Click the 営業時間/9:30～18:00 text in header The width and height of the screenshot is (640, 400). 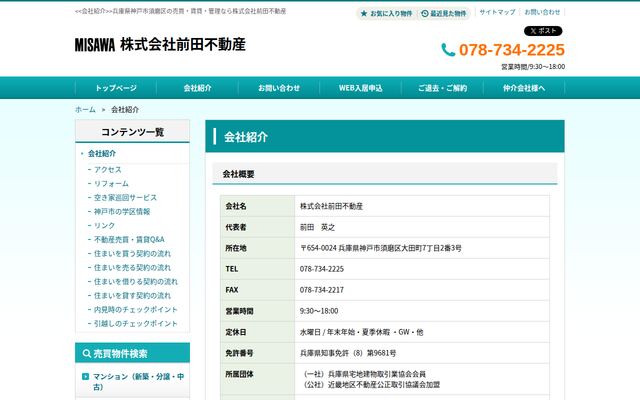(533, 67)
